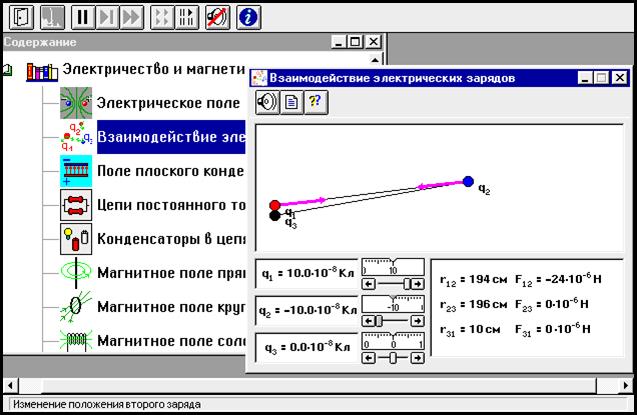The width and height of the screenshot is (637, 415).
Task: Click the small book icon left of tree
Action: click(7, 71)
